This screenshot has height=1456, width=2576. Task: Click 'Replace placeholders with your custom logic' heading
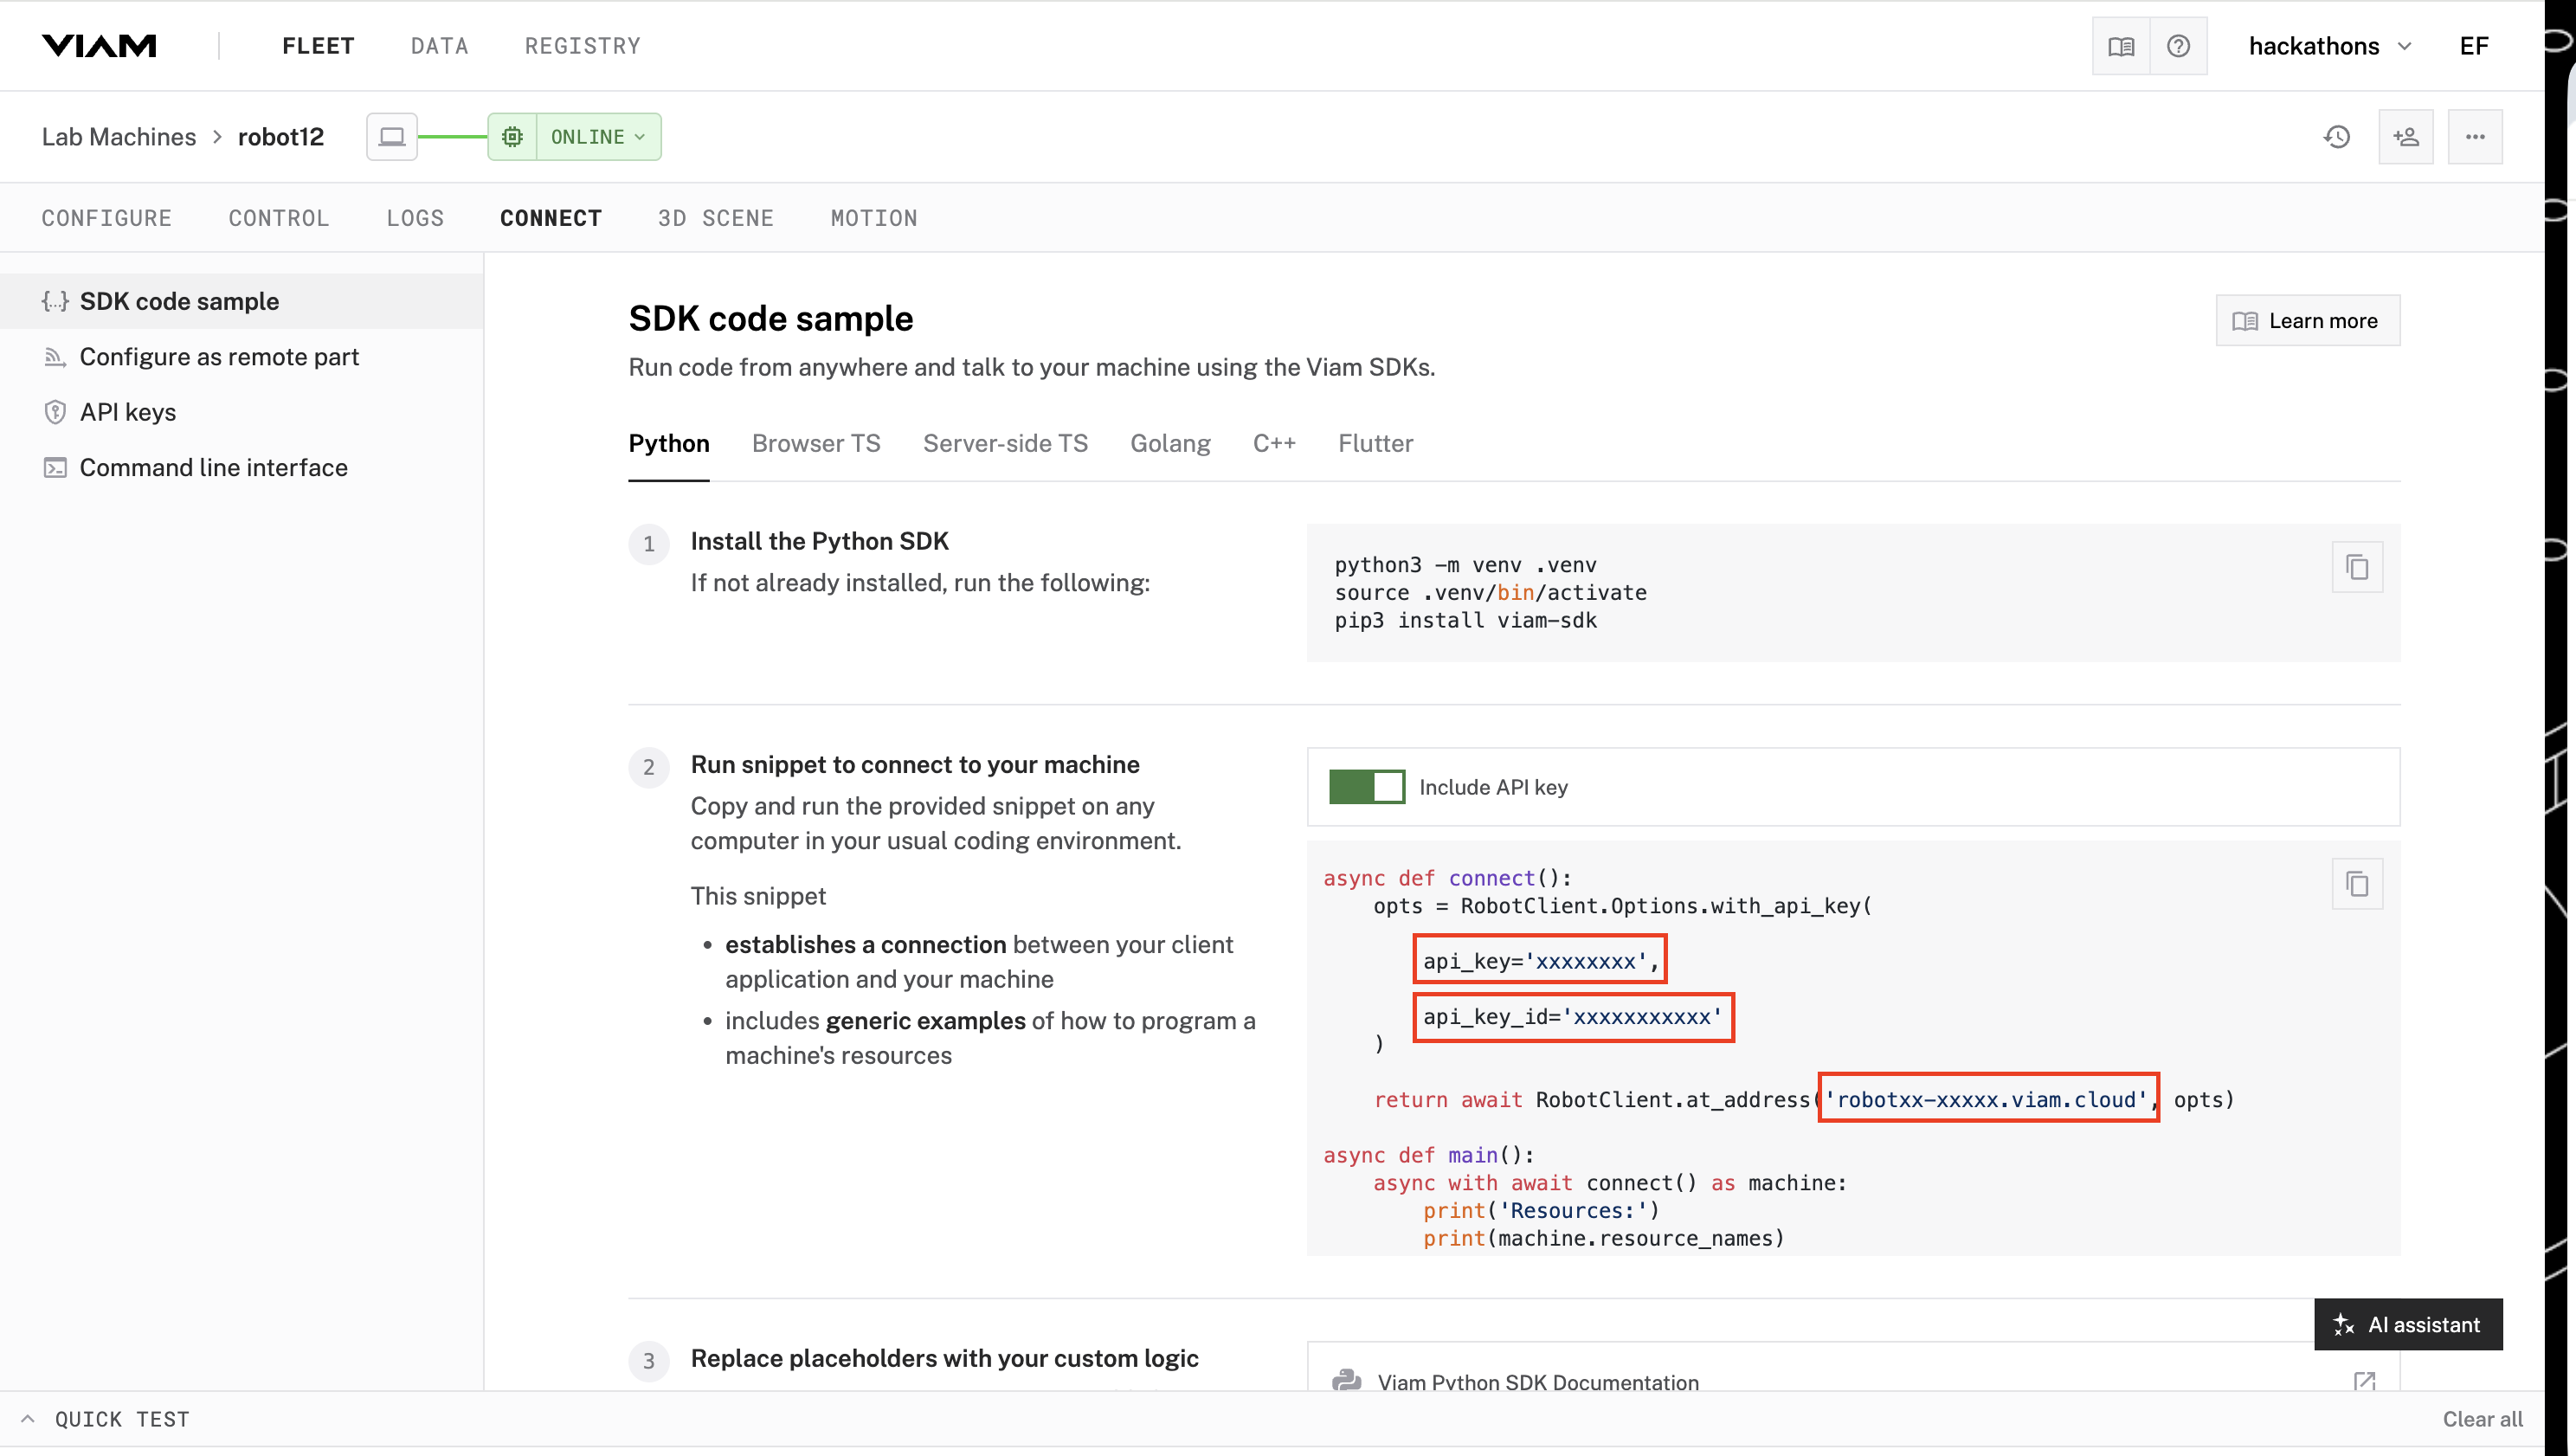[944, 1358]
